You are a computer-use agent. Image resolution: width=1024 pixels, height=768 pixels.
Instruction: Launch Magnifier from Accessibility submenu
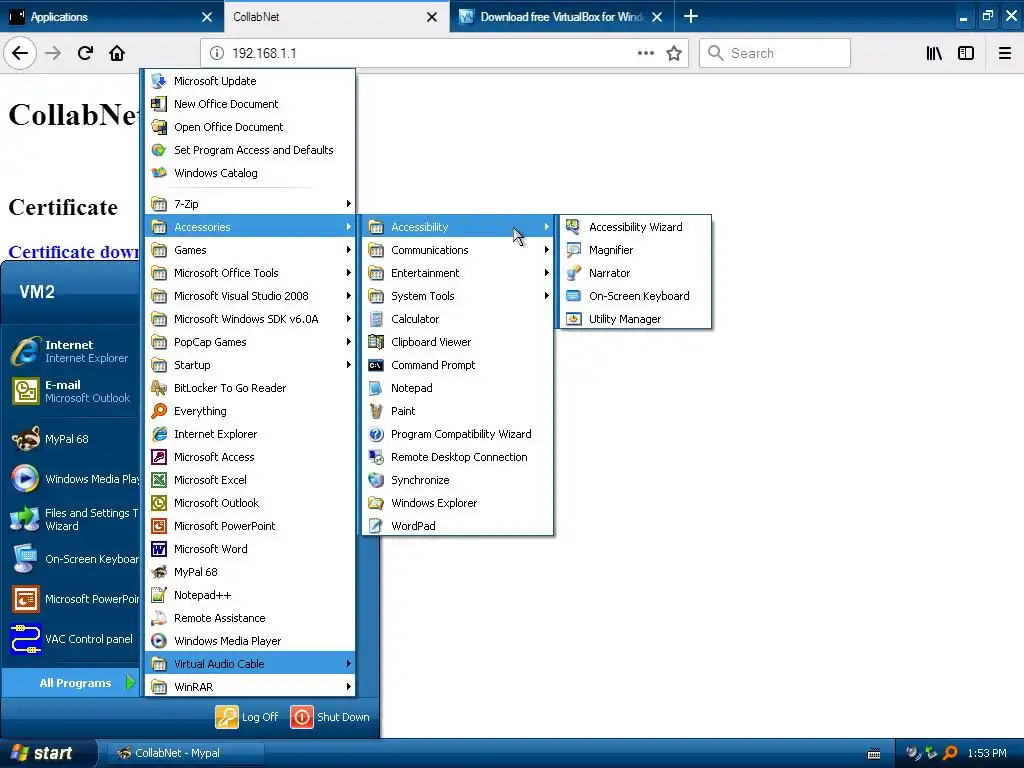[x=634, y=250]
